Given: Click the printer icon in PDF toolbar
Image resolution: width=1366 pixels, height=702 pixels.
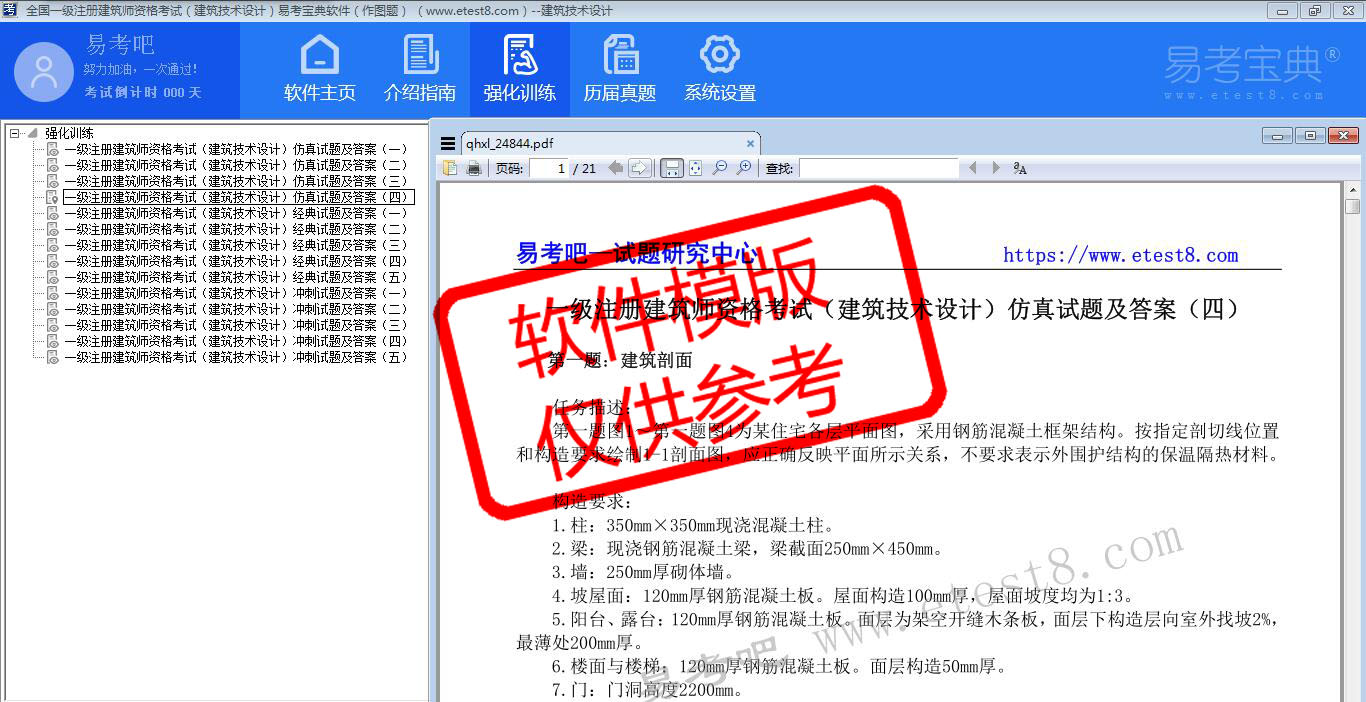Looking at the screenshot, I should pyautogui.click(x=474, y=168).
